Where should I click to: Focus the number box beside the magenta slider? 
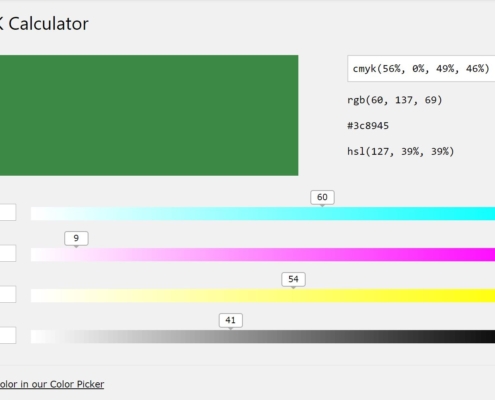click(8, 253)
